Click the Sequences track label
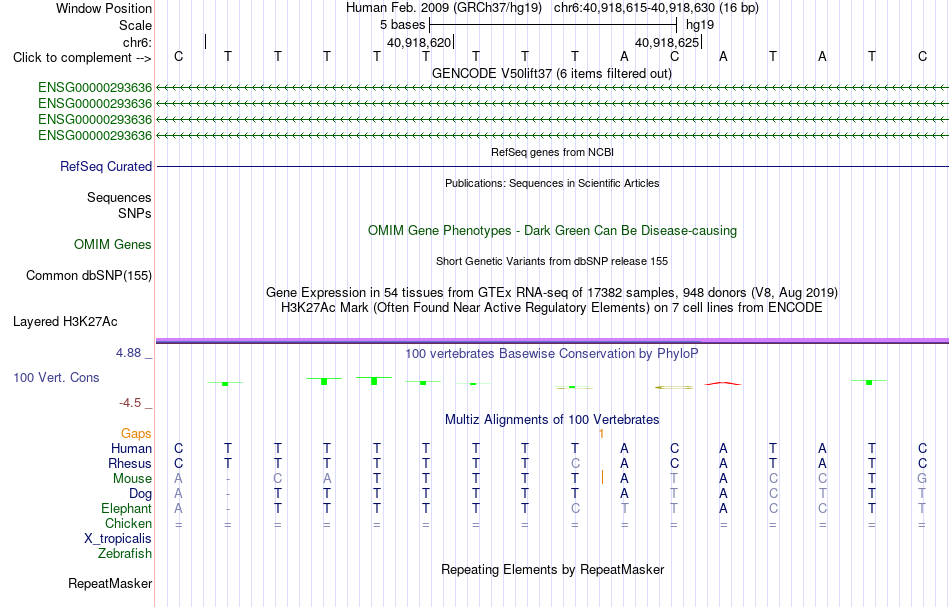Screen dimensions: 950x607 pyautogui.click(x=119, y=197)
